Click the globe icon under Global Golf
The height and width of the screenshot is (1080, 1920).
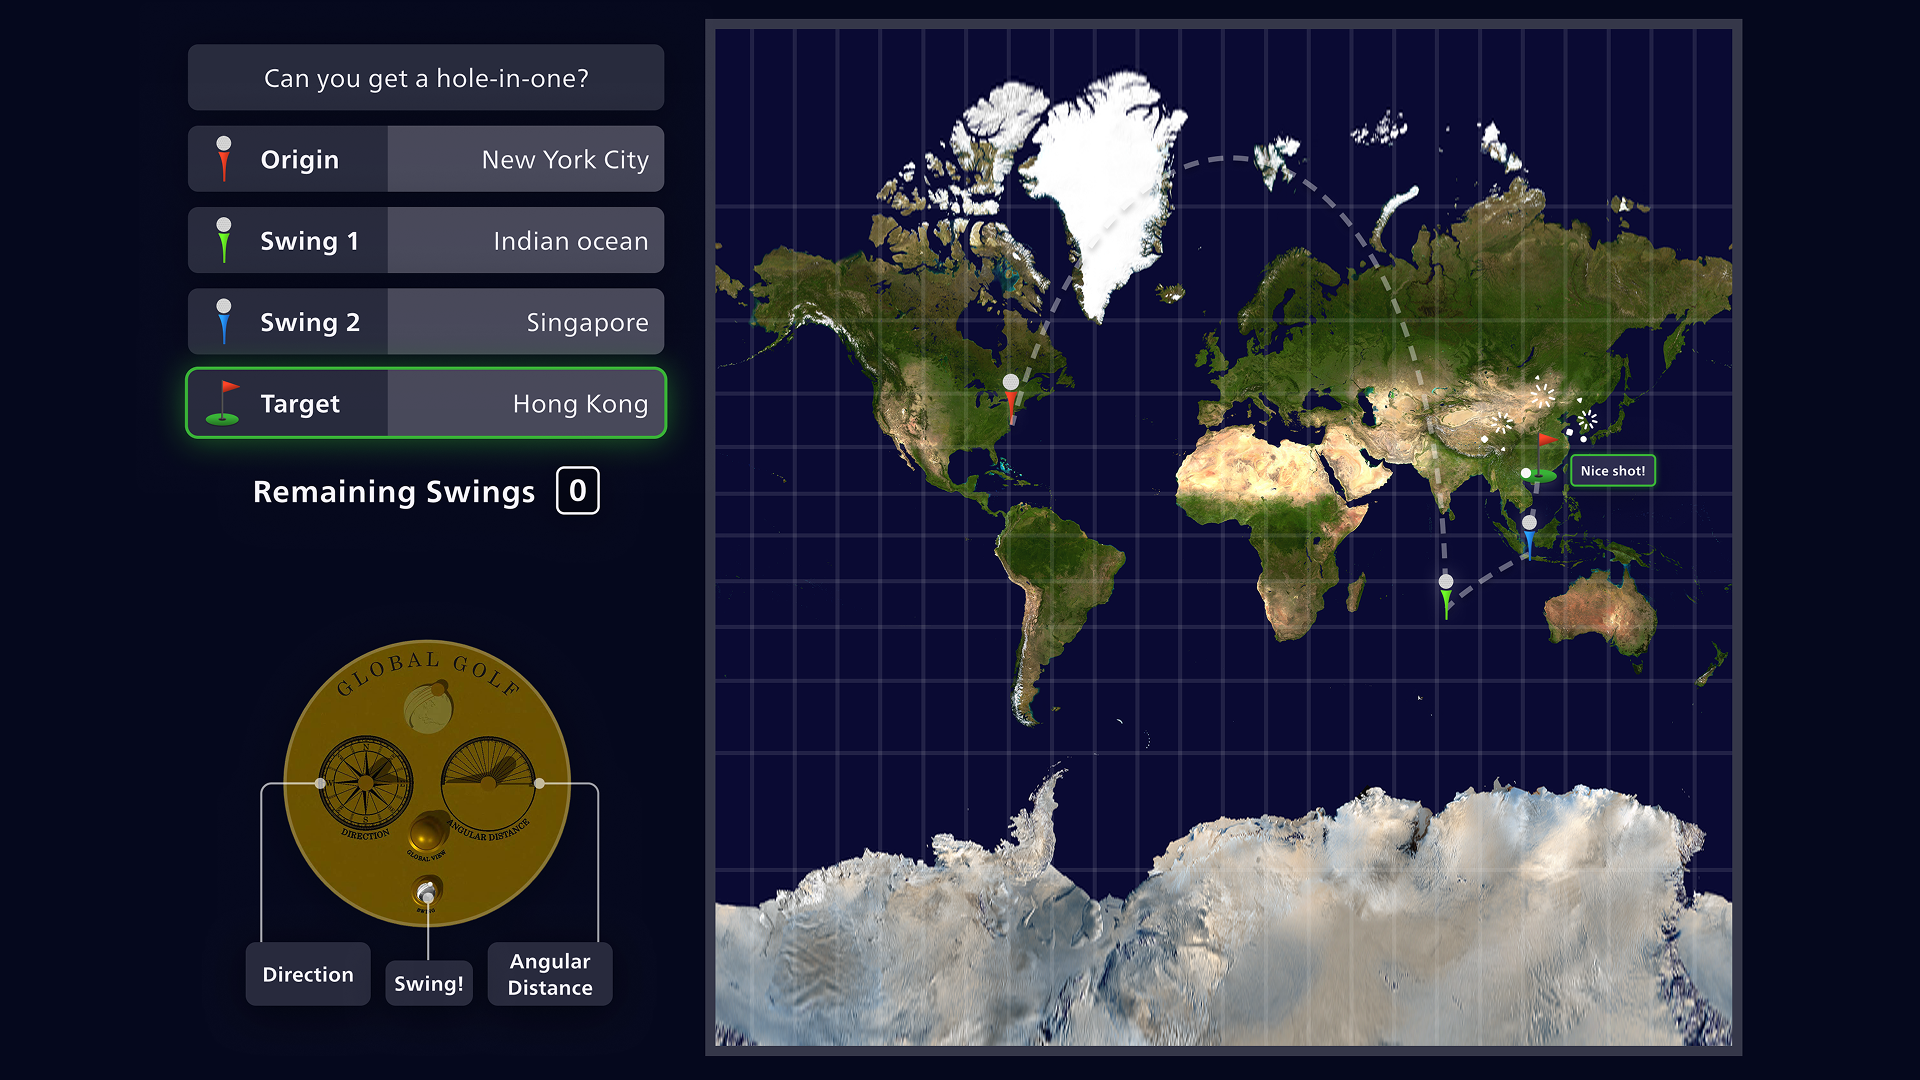pos(430,708)
